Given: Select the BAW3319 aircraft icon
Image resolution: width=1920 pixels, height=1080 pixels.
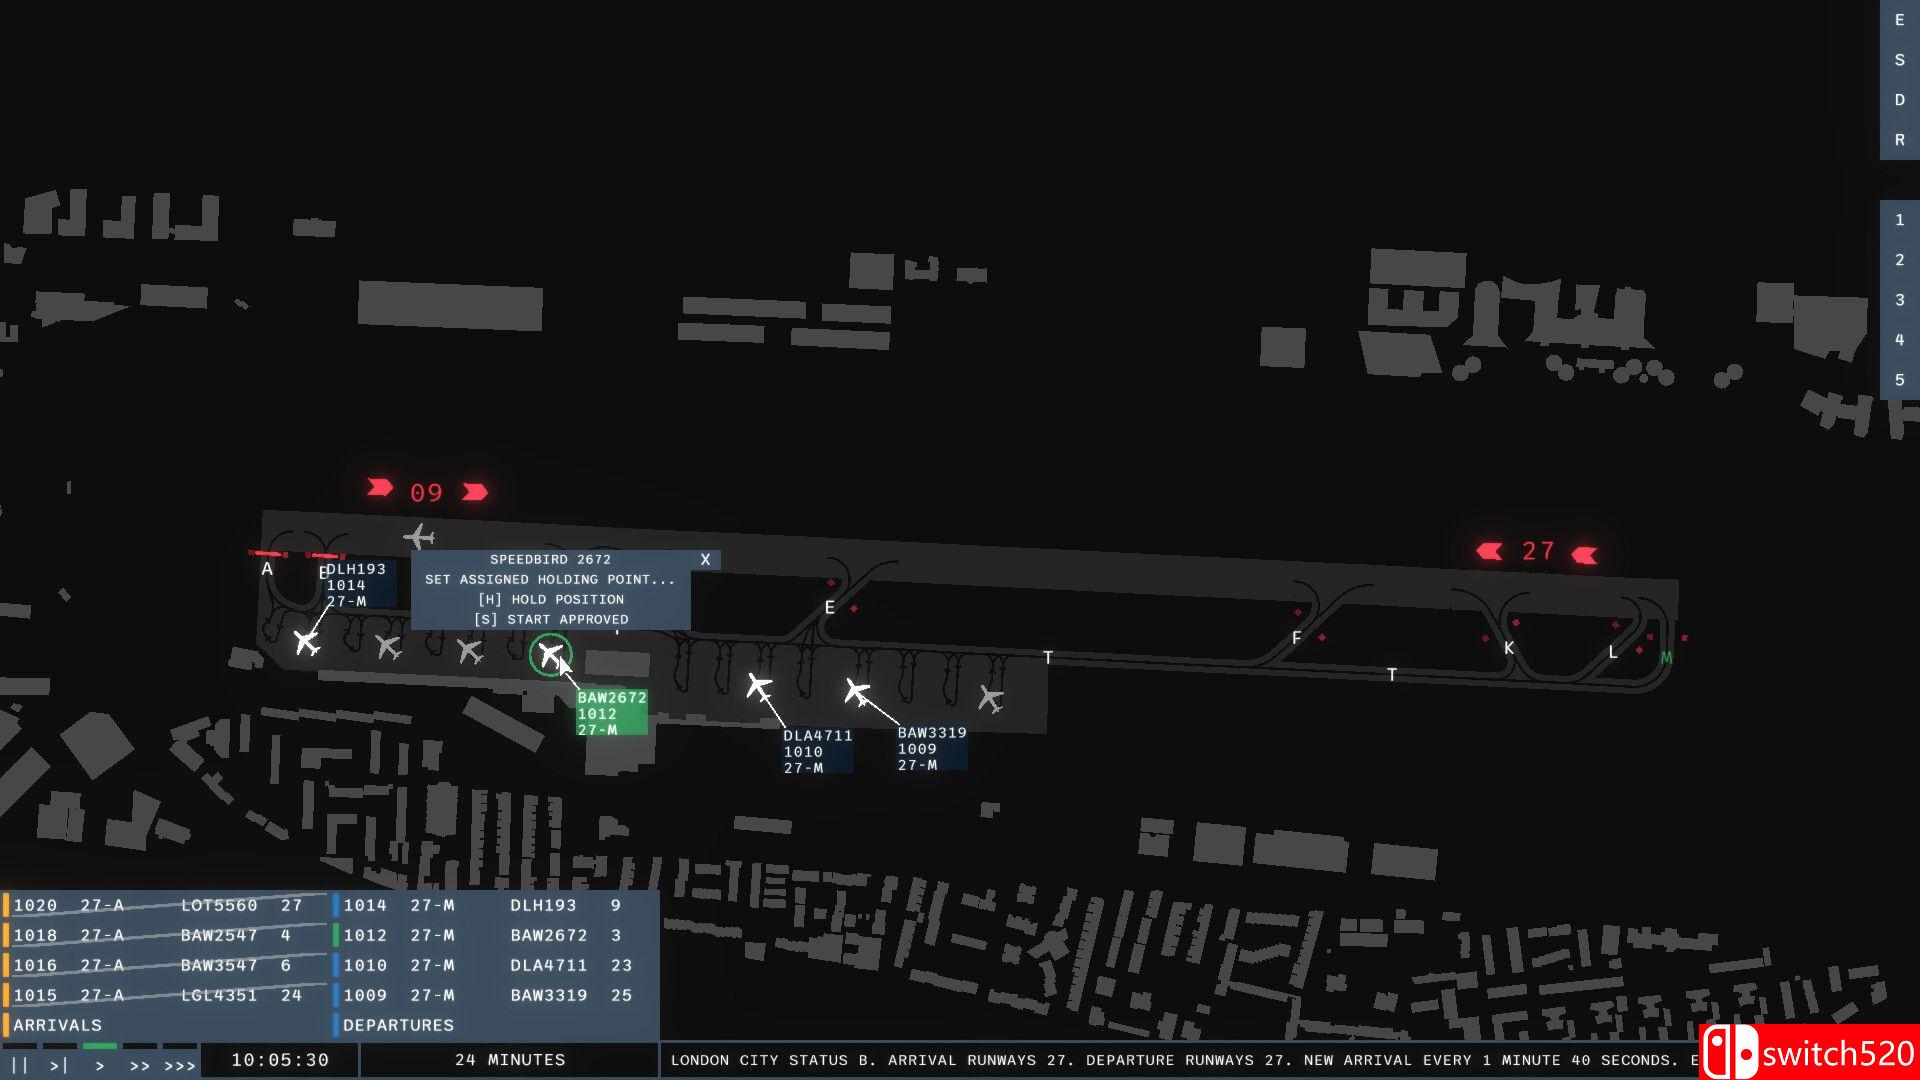Looking at the screenshot, I should (857, 692).
